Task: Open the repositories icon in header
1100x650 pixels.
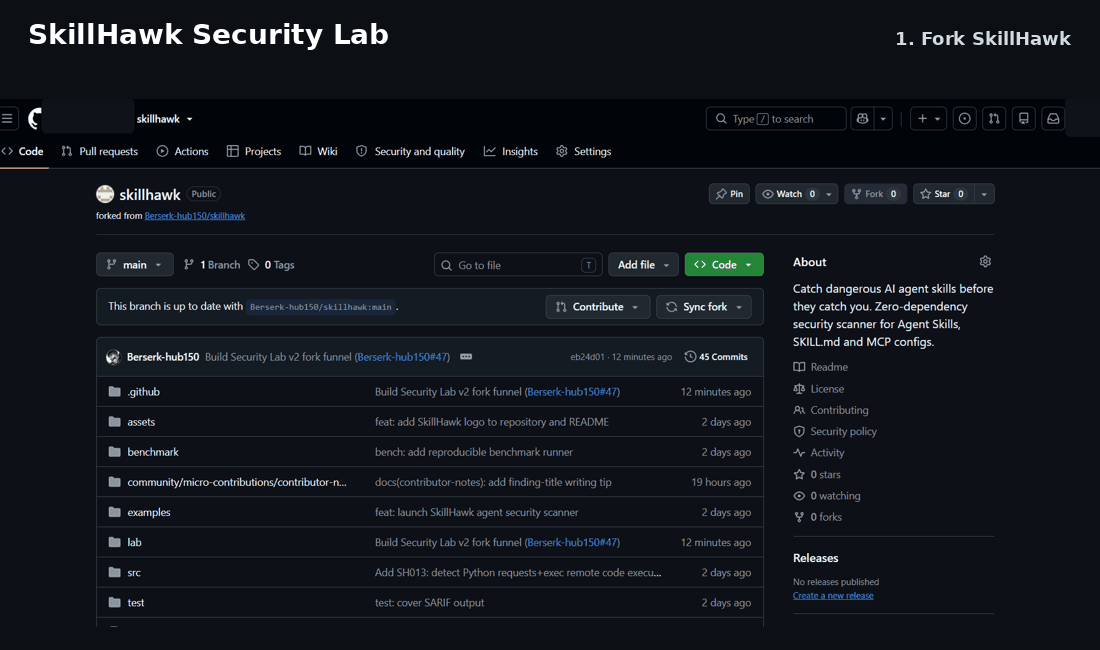Action: point(1024,119)
